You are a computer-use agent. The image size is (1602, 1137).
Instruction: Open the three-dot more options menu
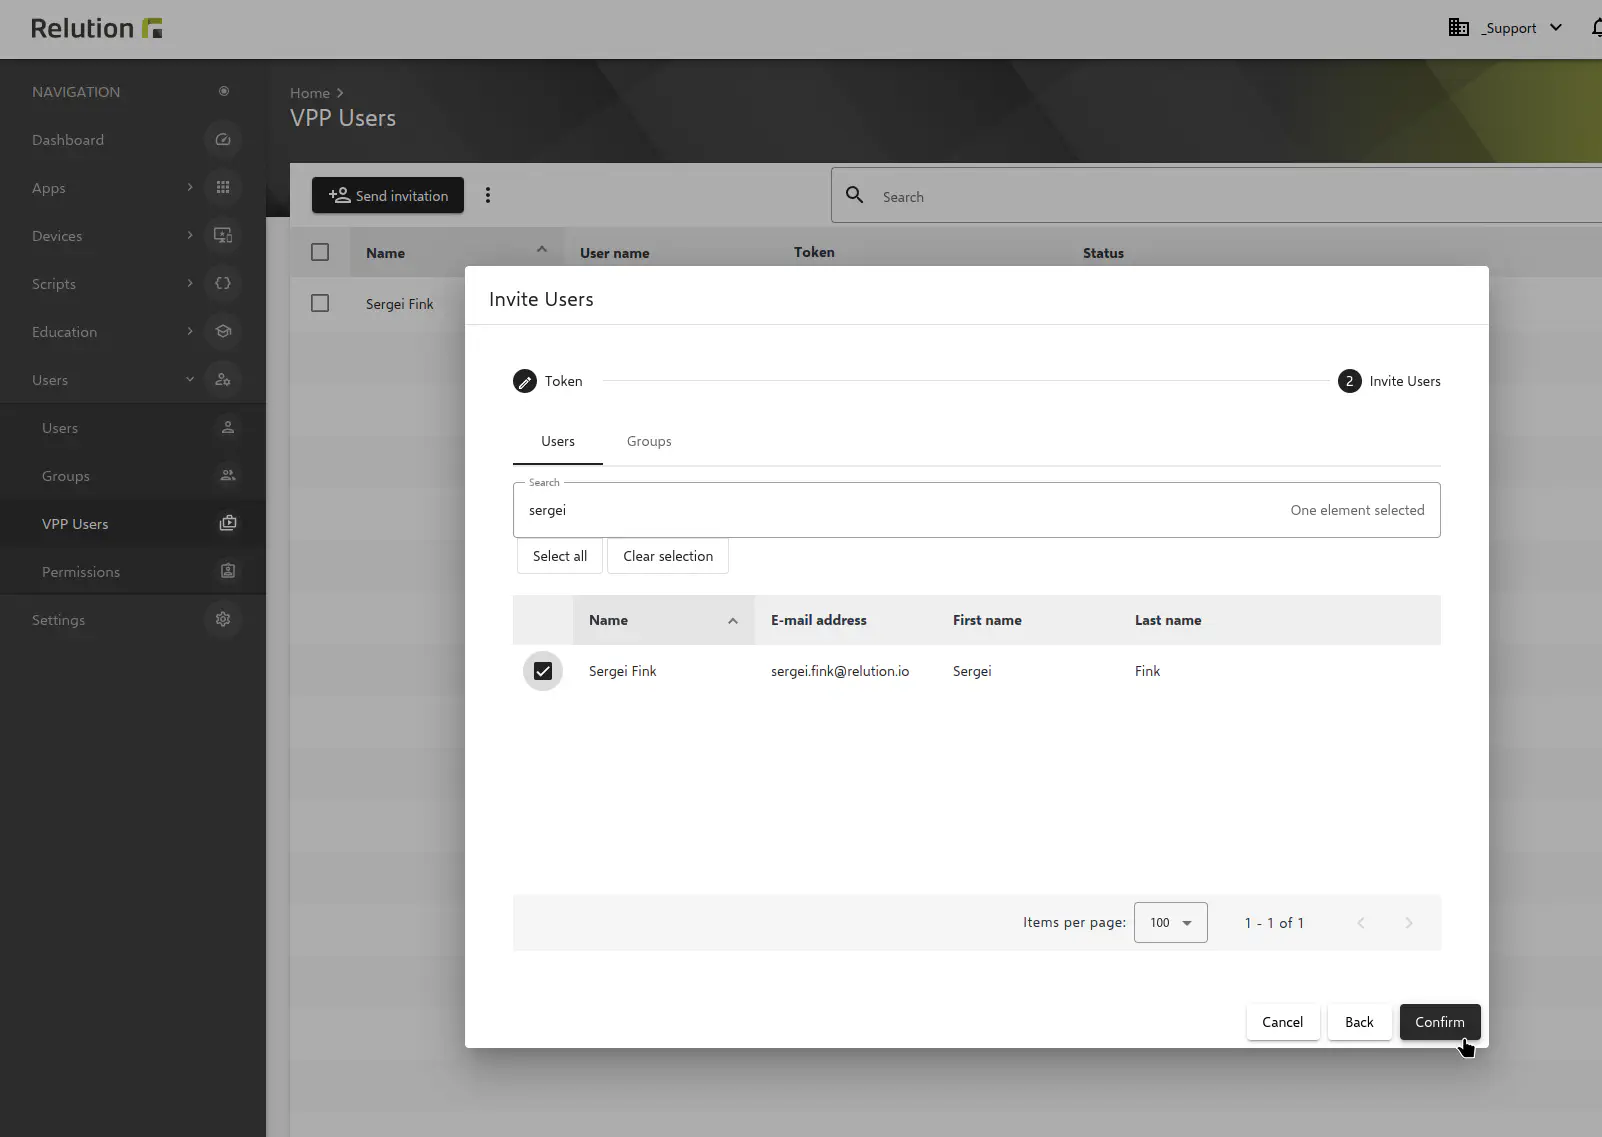point(488,196)
